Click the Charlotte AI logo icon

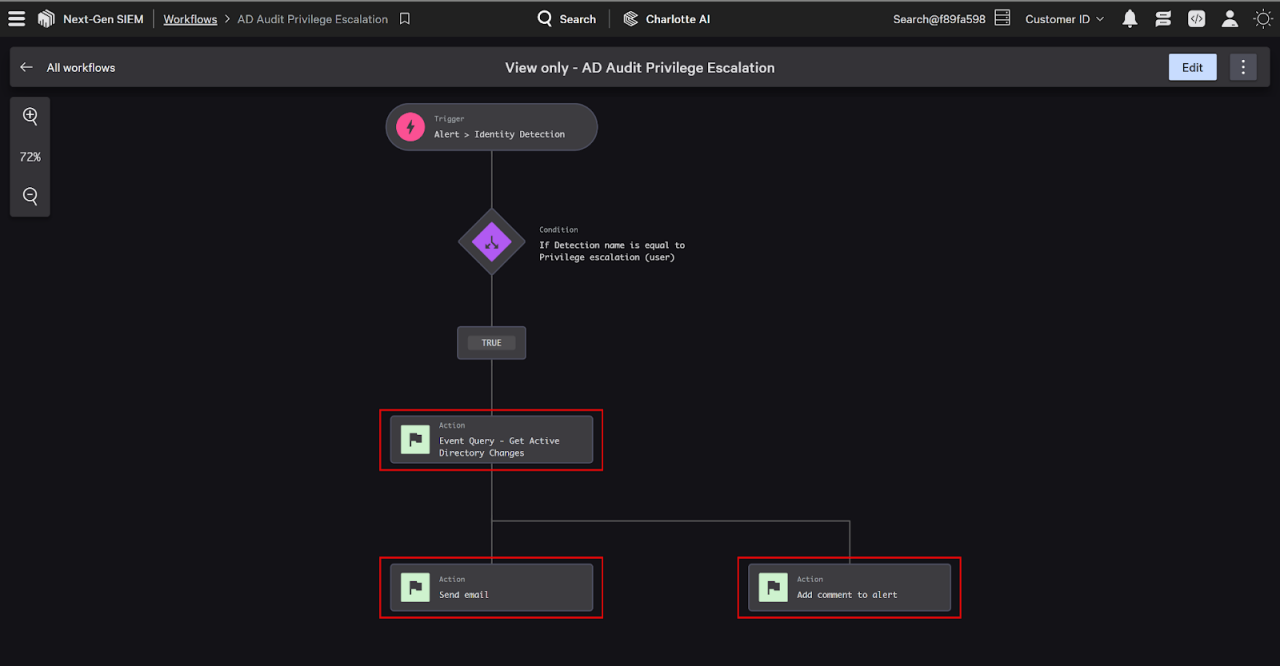coord(630,19)
